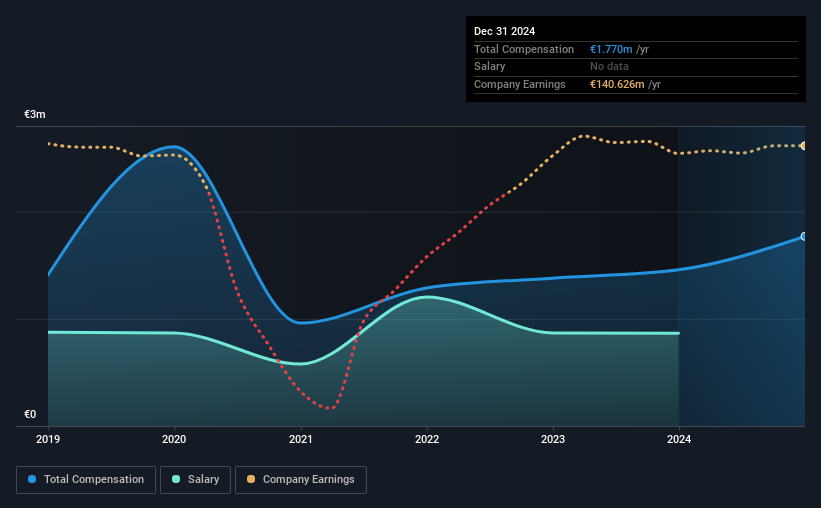Click the €140.626m company earnings value

pos(617,84)
